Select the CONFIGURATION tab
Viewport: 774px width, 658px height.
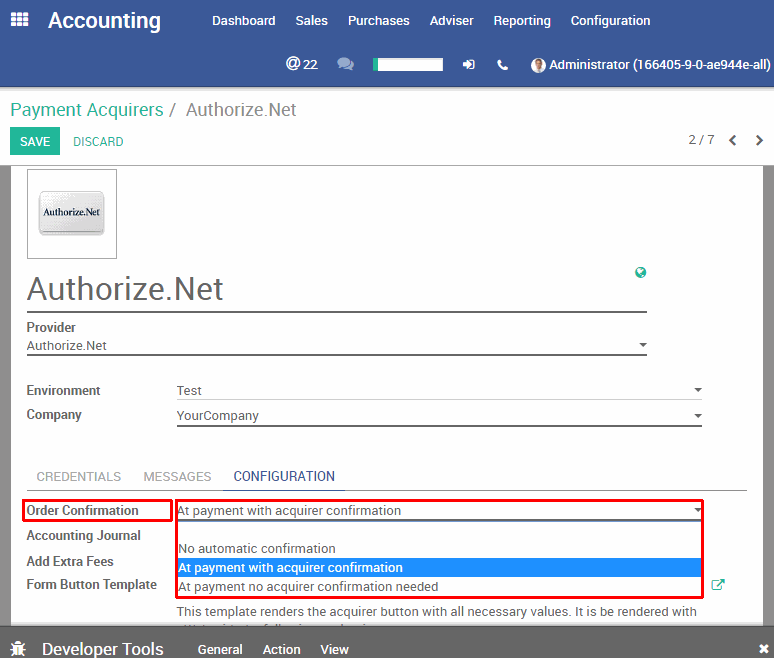point(284,476)
